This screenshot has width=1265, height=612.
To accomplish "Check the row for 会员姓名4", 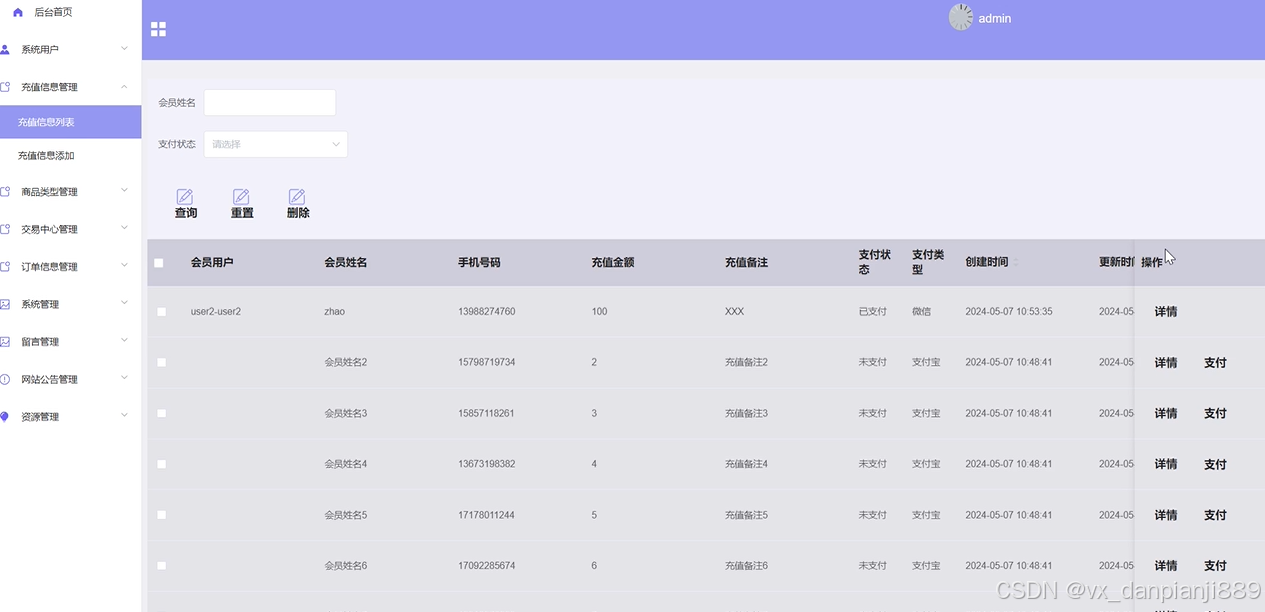I will [x=162, y=464].
